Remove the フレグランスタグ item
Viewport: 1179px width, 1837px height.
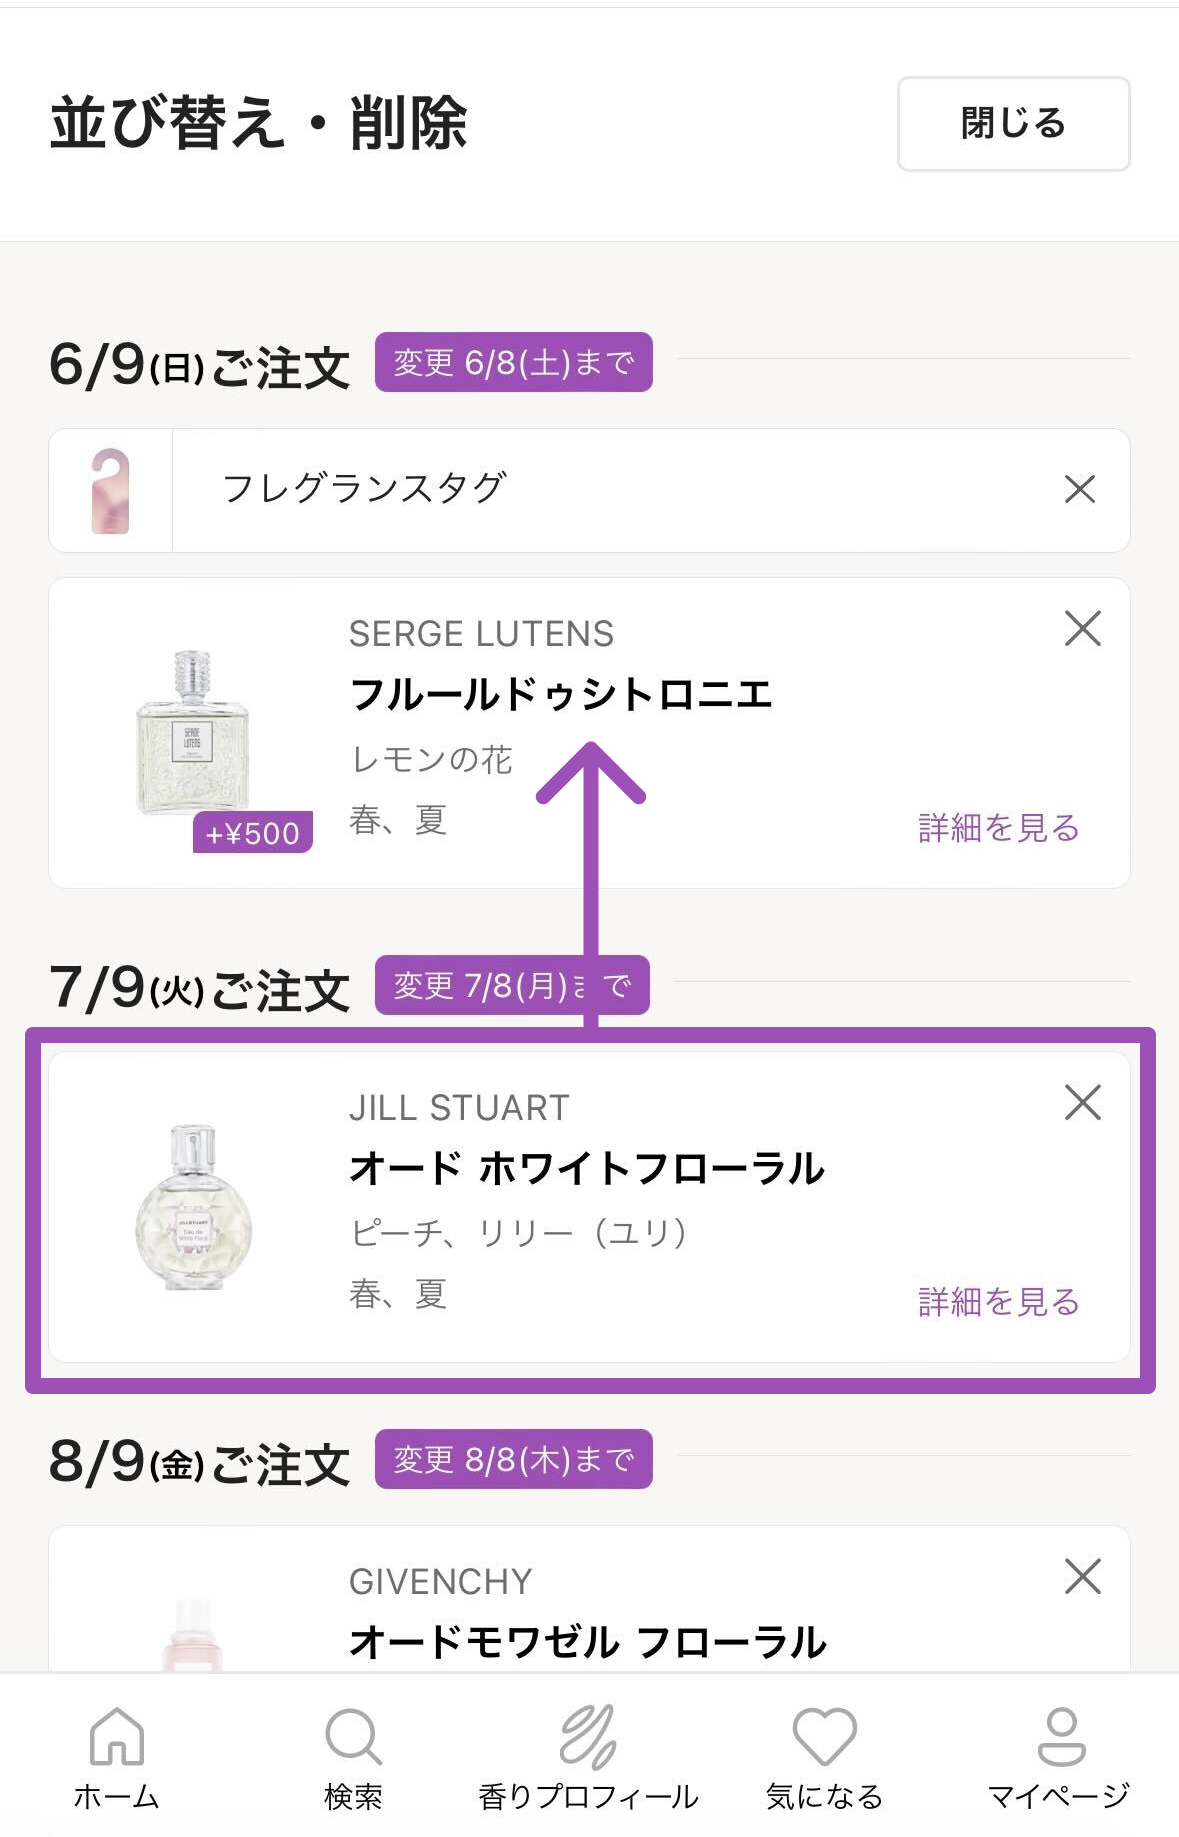tap(1080, 490)
